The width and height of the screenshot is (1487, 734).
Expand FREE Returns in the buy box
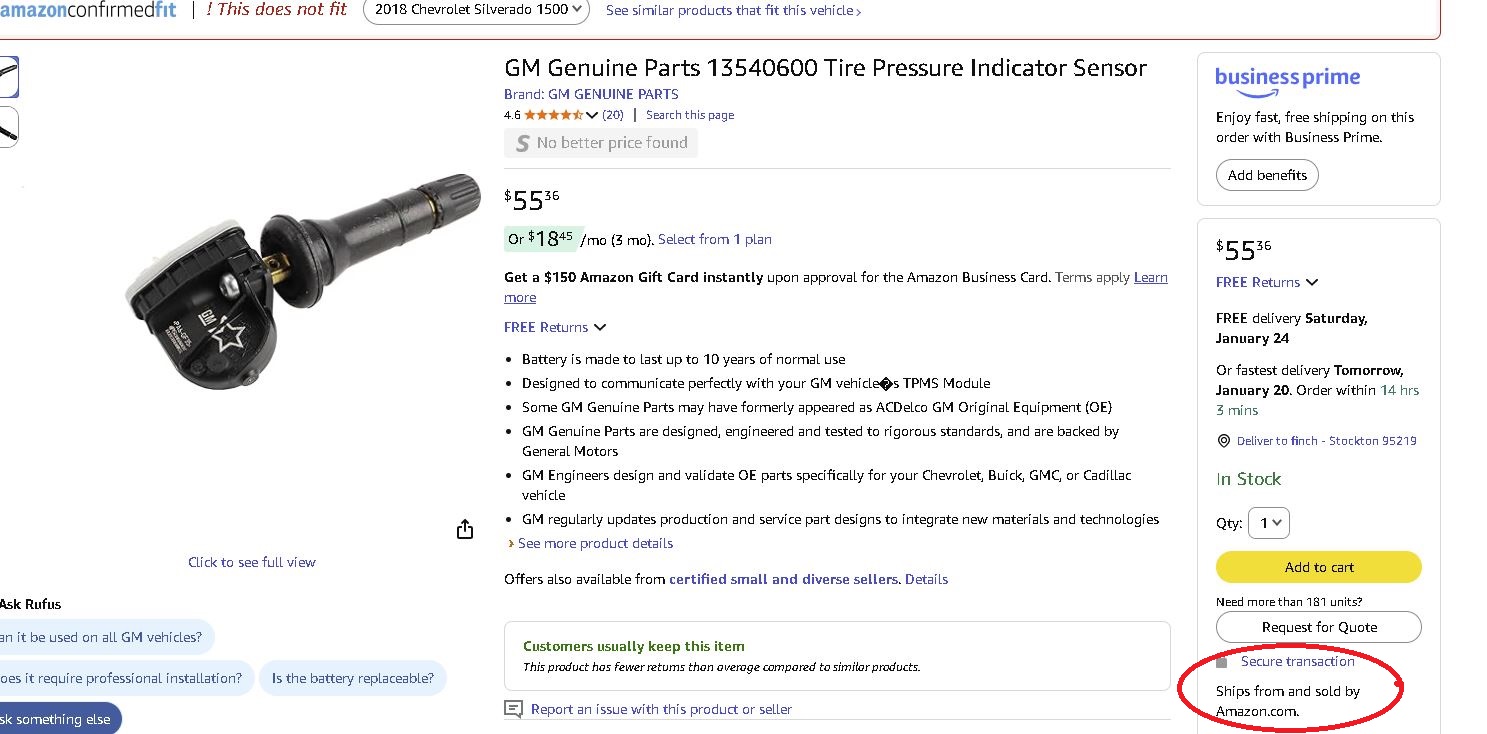point(1267,282)
